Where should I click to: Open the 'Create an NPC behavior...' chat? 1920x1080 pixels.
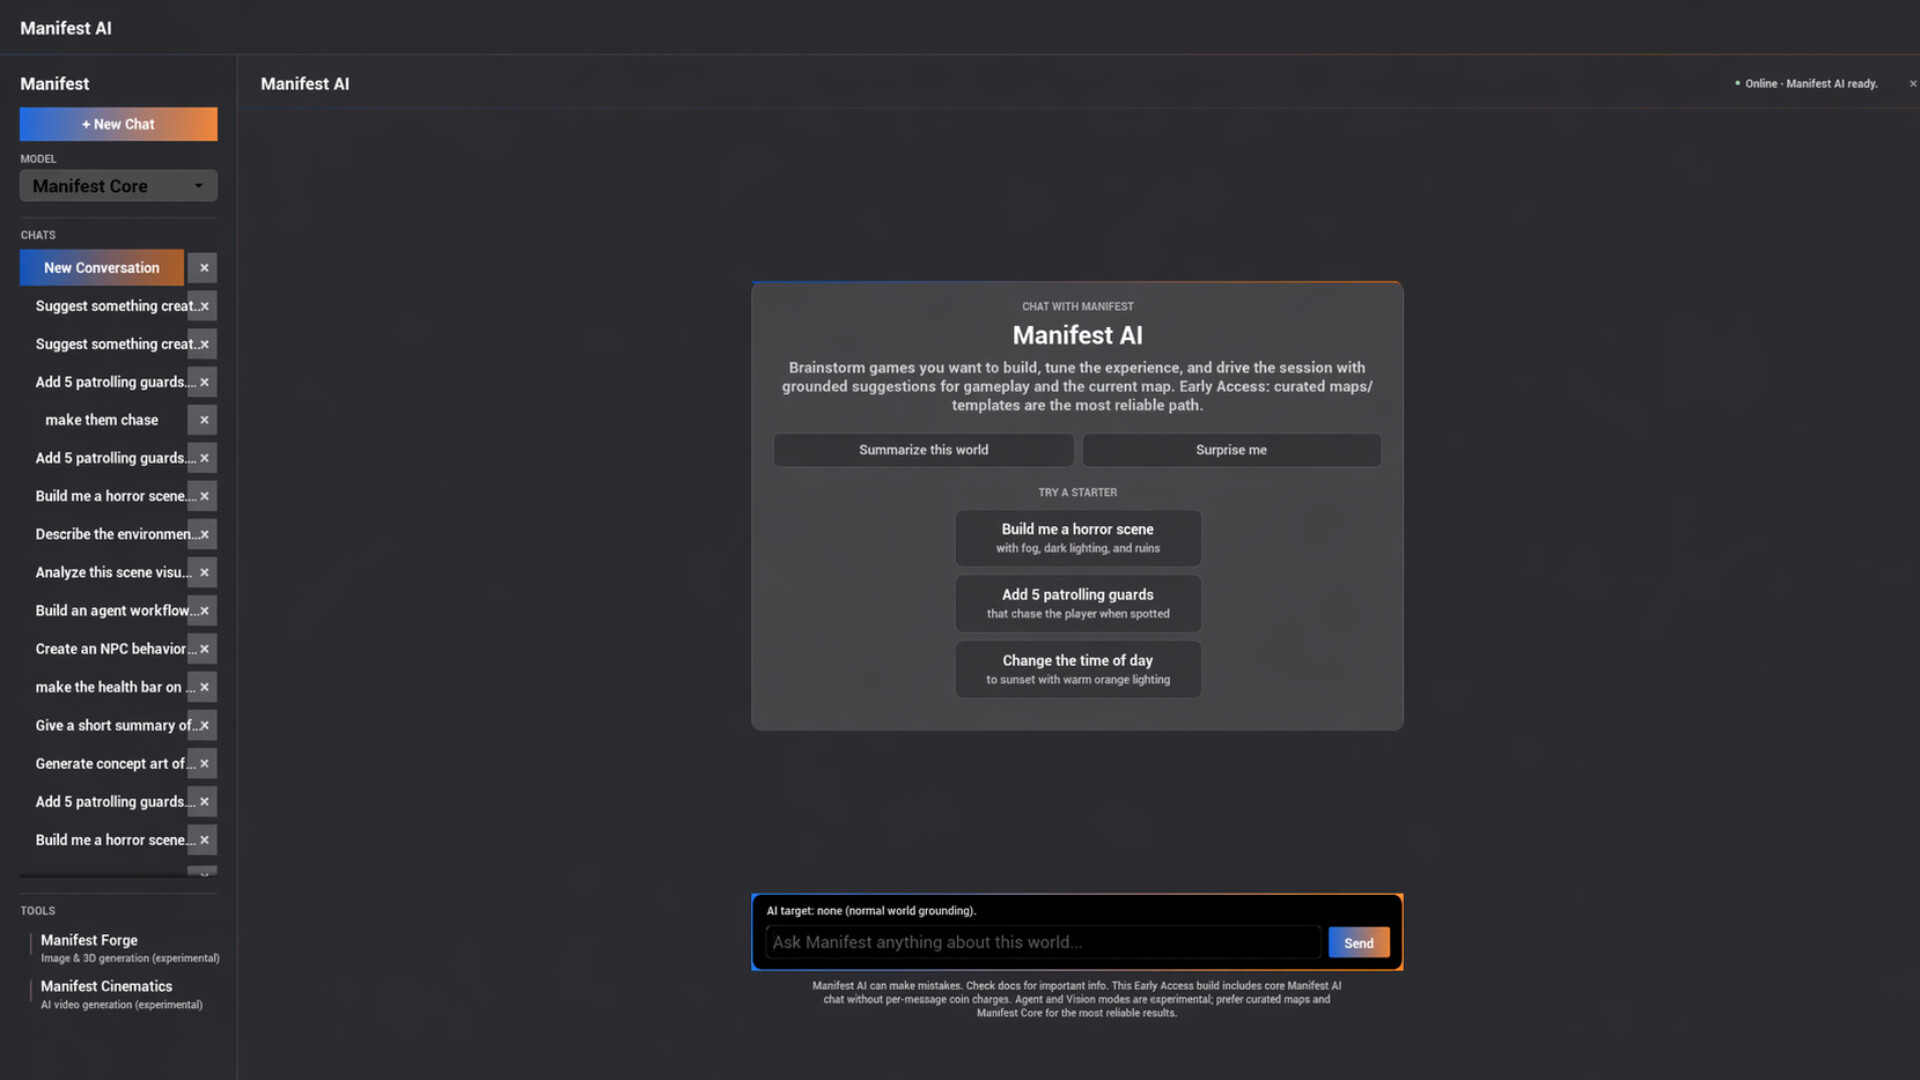tap(102, 649)
